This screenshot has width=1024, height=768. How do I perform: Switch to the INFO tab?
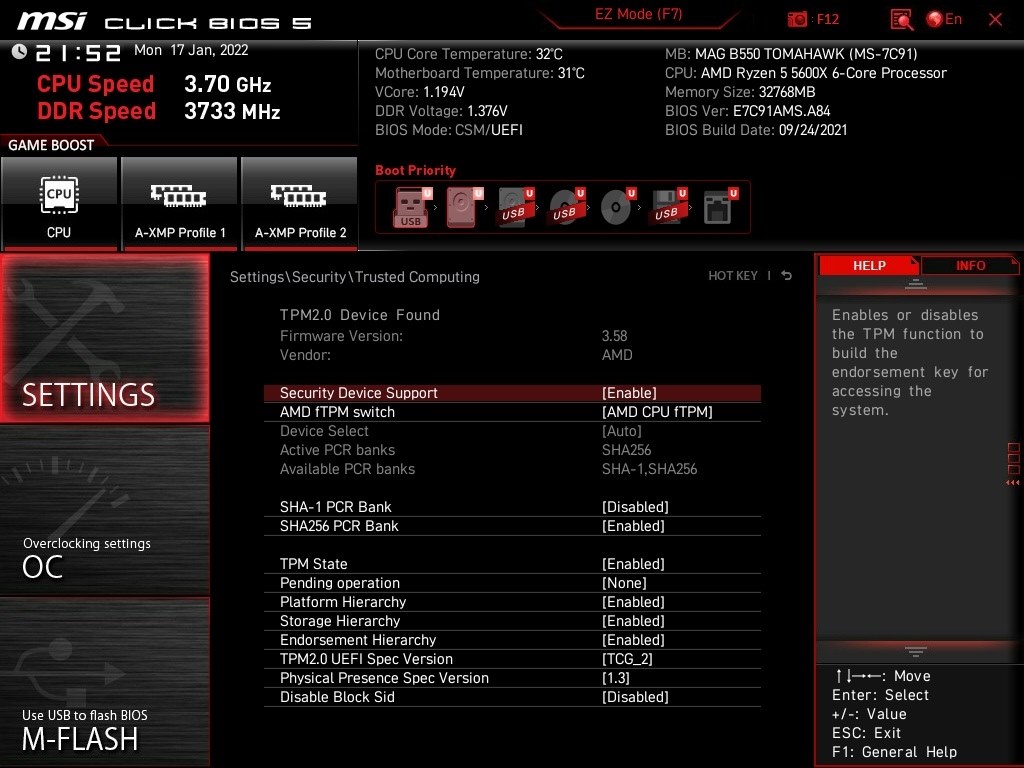[969, 264]
